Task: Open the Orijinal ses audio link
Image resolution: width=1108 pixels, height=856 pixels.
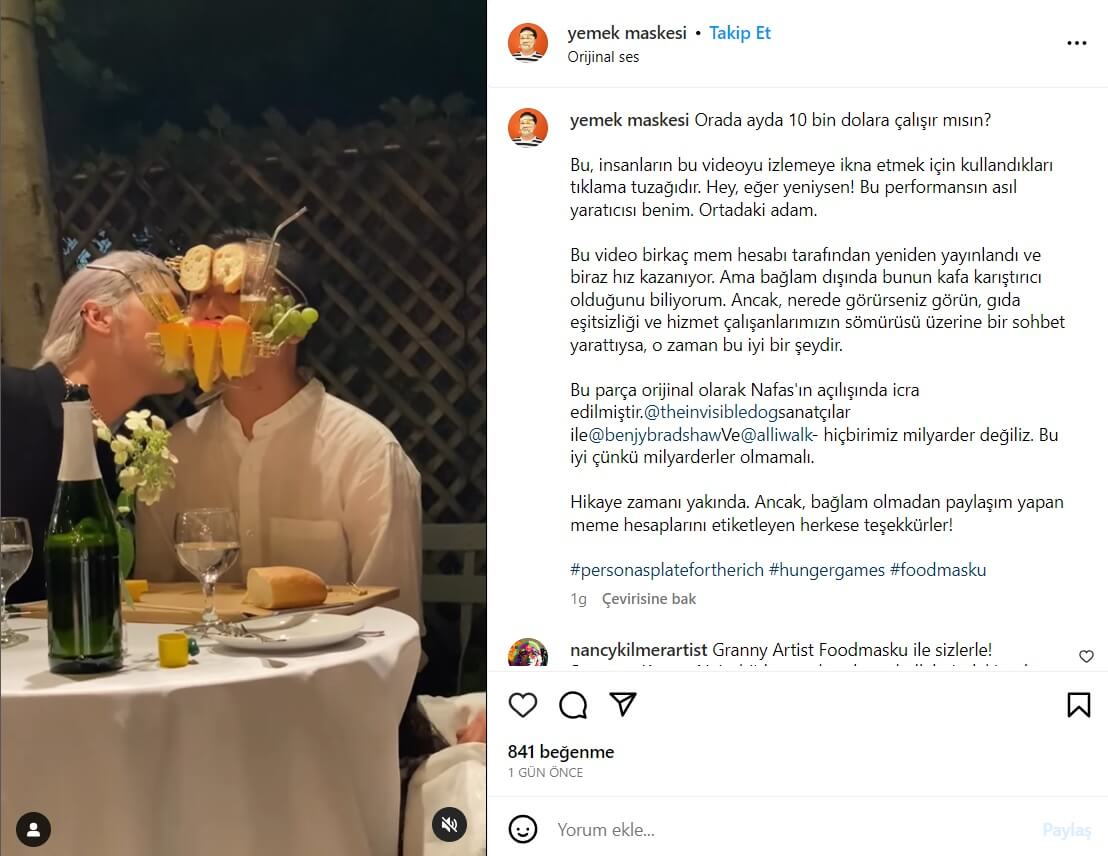Action: coord(603,57)
